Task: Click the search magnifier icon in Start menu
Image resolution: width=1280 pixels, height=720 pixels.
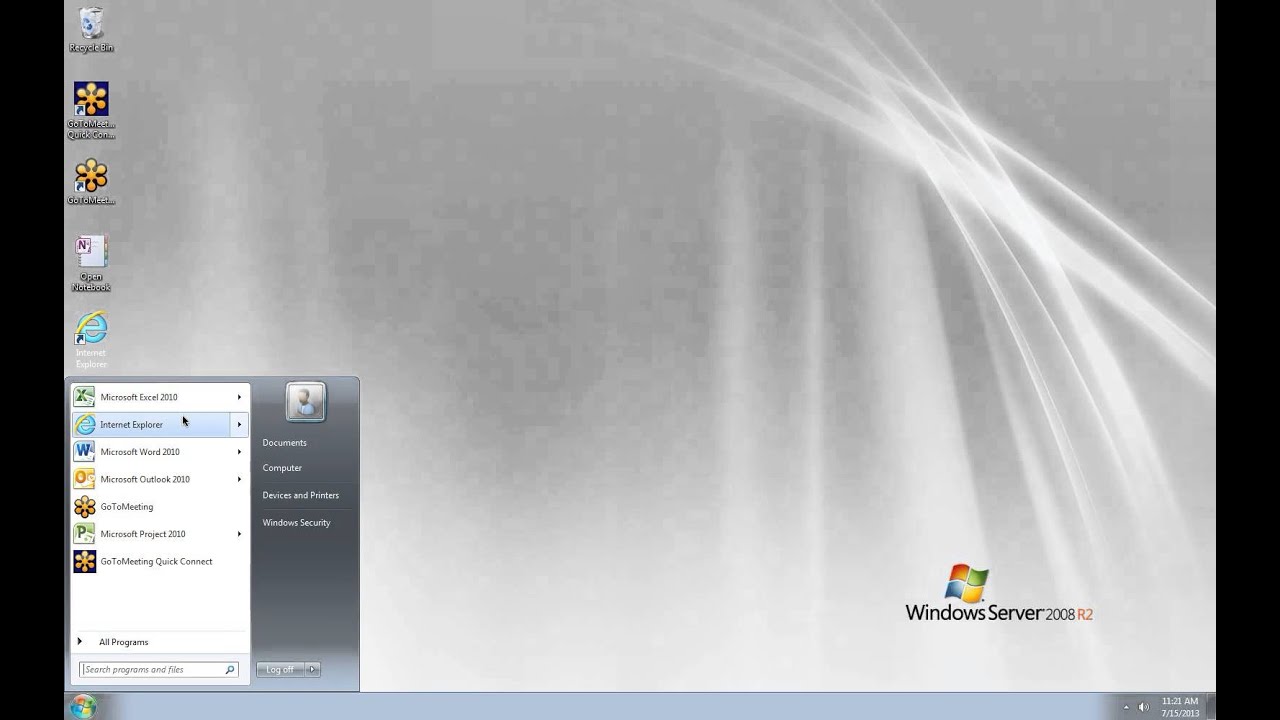Action: 230,670
